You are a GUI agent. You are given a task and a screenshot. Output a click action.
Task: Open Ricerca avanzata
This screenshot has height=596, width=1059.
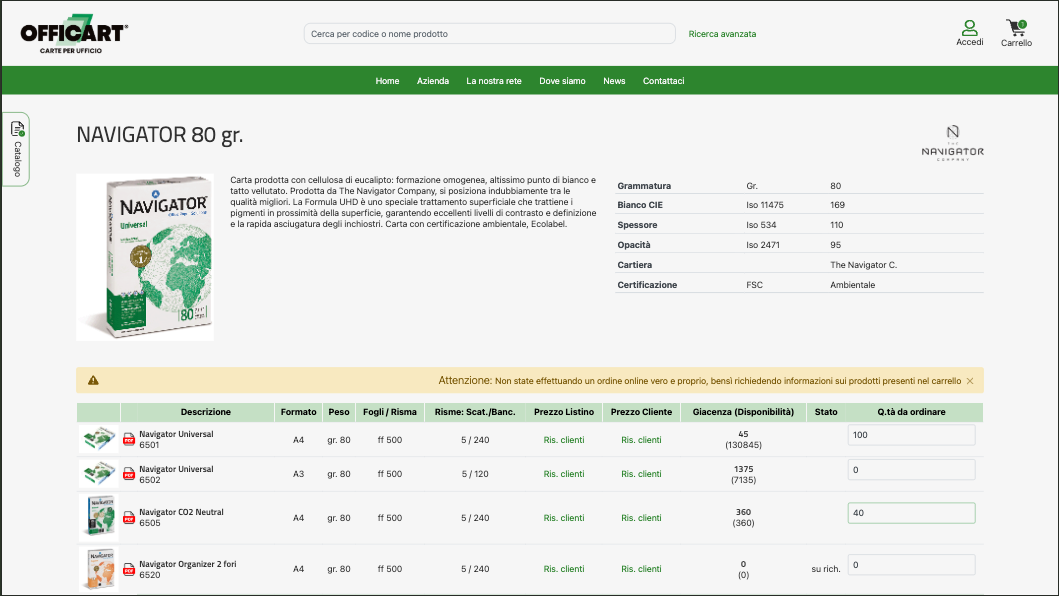click(x=722, y=33)
